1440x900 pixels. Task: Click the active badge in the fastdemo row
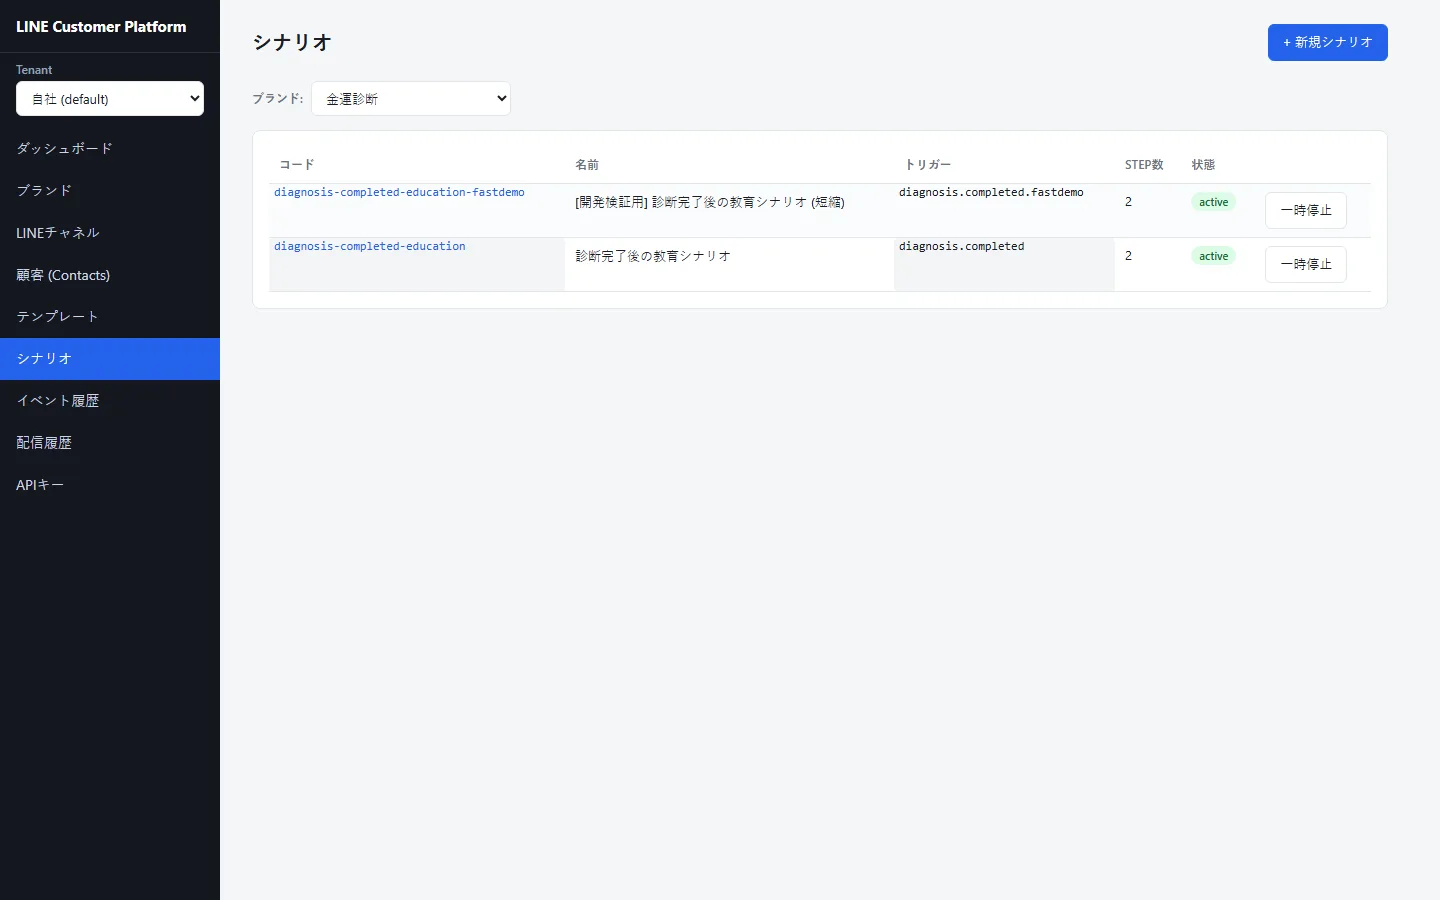[x=1213, y=202]
